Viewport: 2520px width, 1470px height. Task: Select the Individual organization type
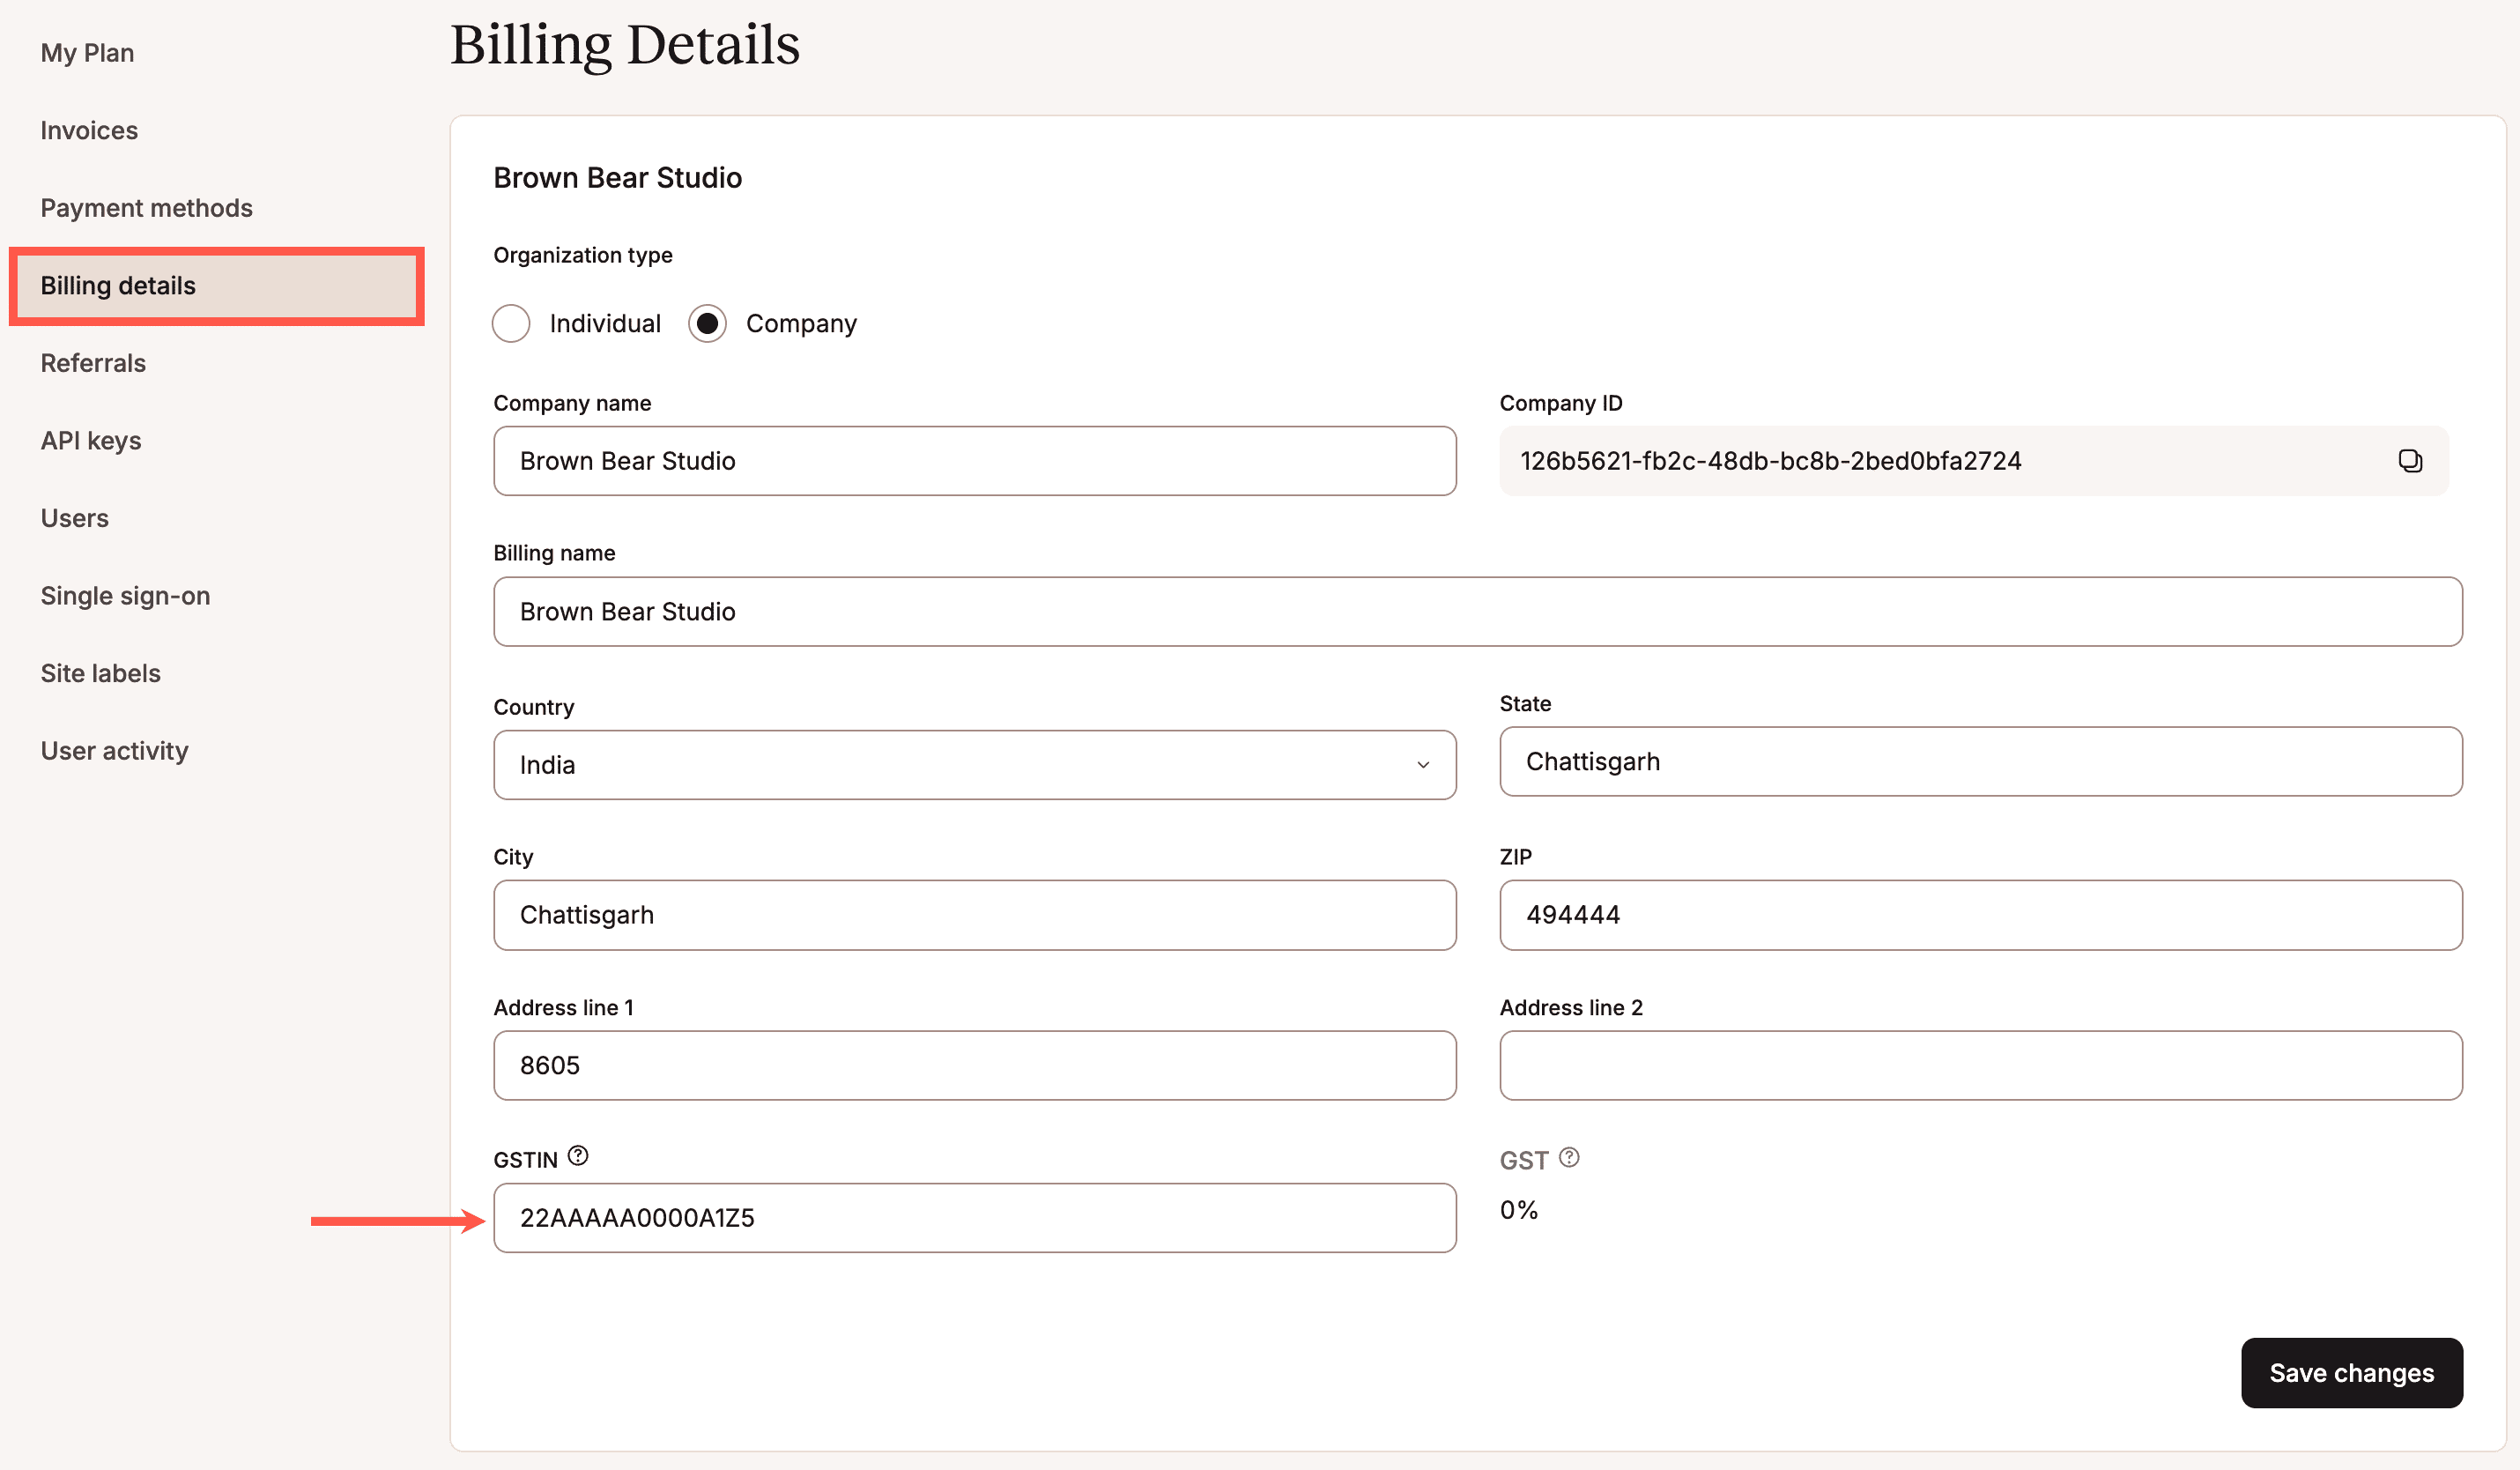[x=511, y=323]
